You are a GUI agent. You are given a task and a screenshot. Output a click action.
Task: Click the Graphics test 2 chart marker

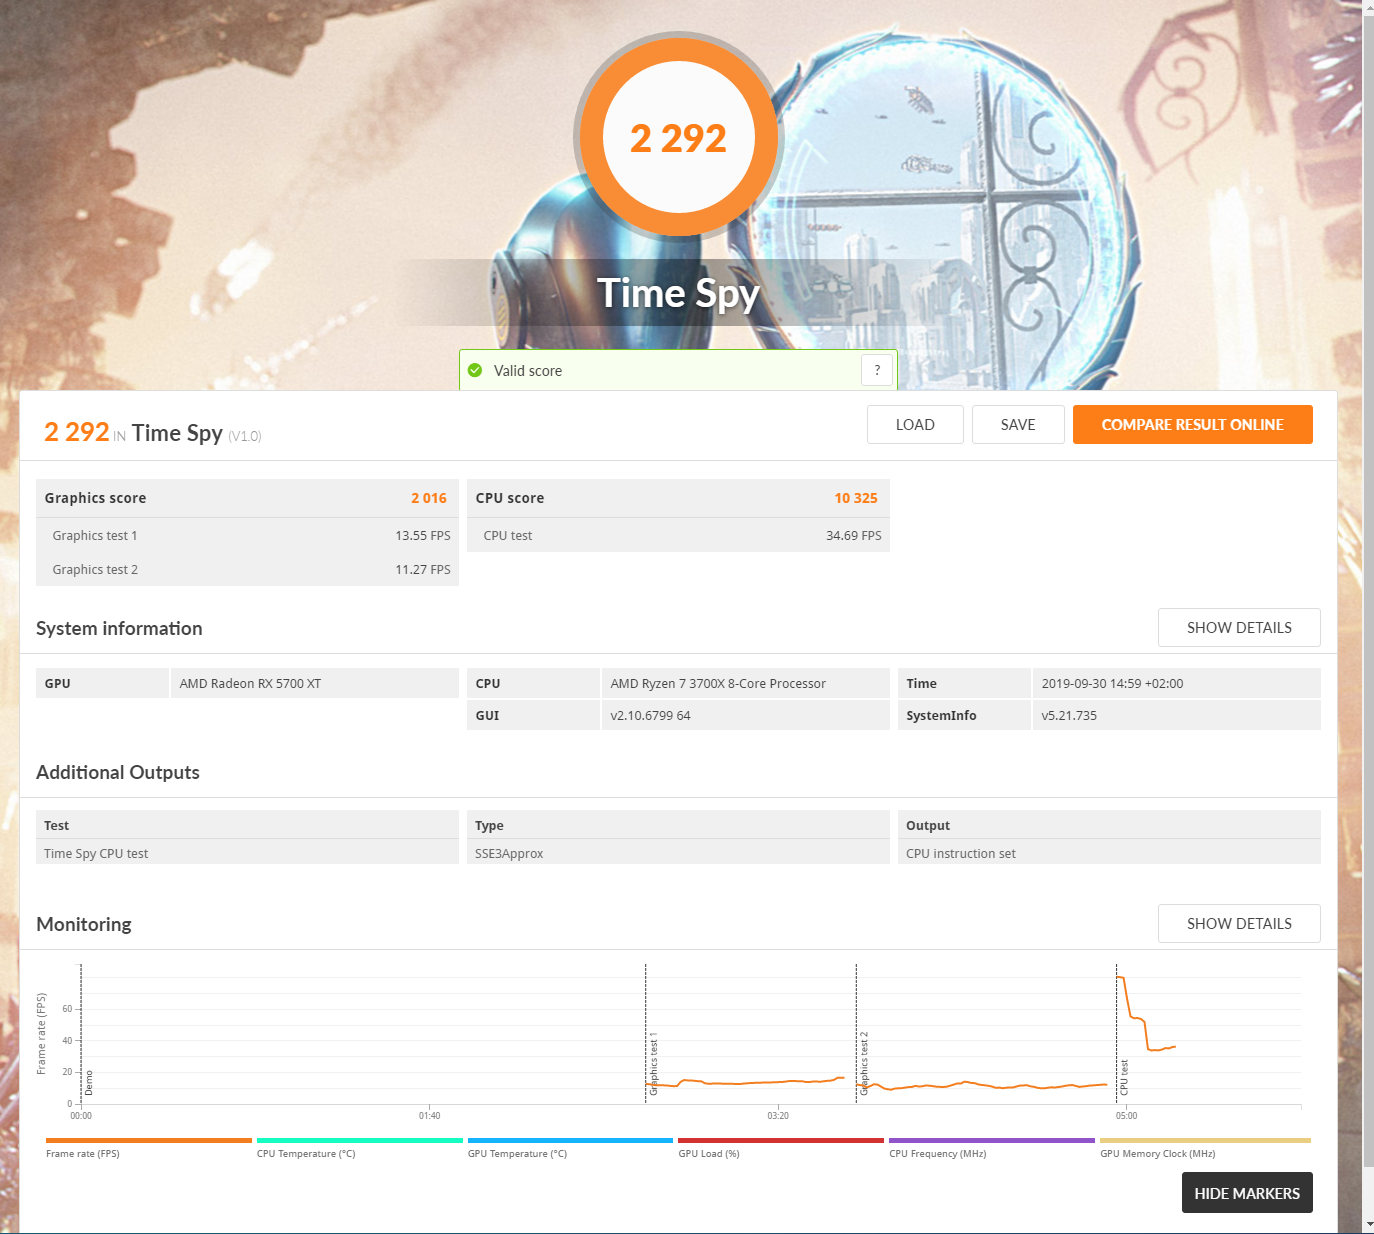(864, 1064)
